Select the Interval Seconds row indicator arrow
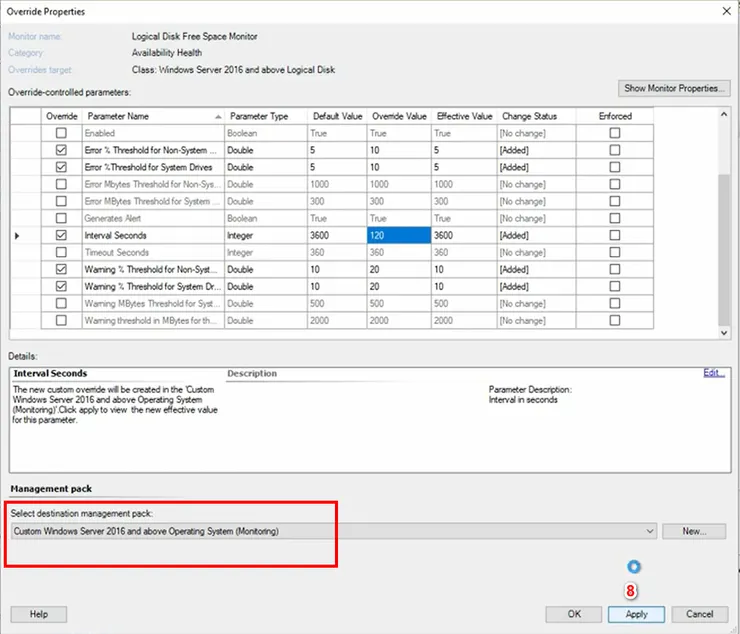Viewport: 740px width, 634px height. (18, 235)
